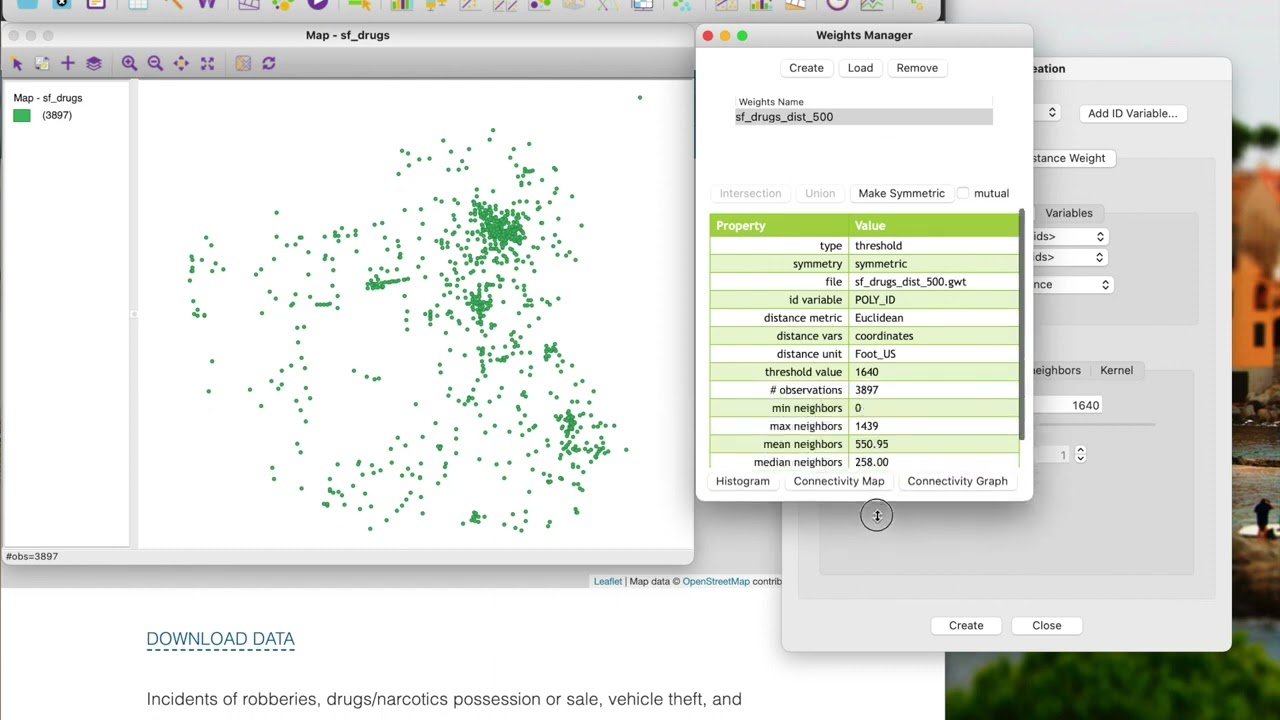Image resolution: width=1280 pixels, height=720 pixels.
Task: Click Create button in Weights Manager
Action: (806, 68)
